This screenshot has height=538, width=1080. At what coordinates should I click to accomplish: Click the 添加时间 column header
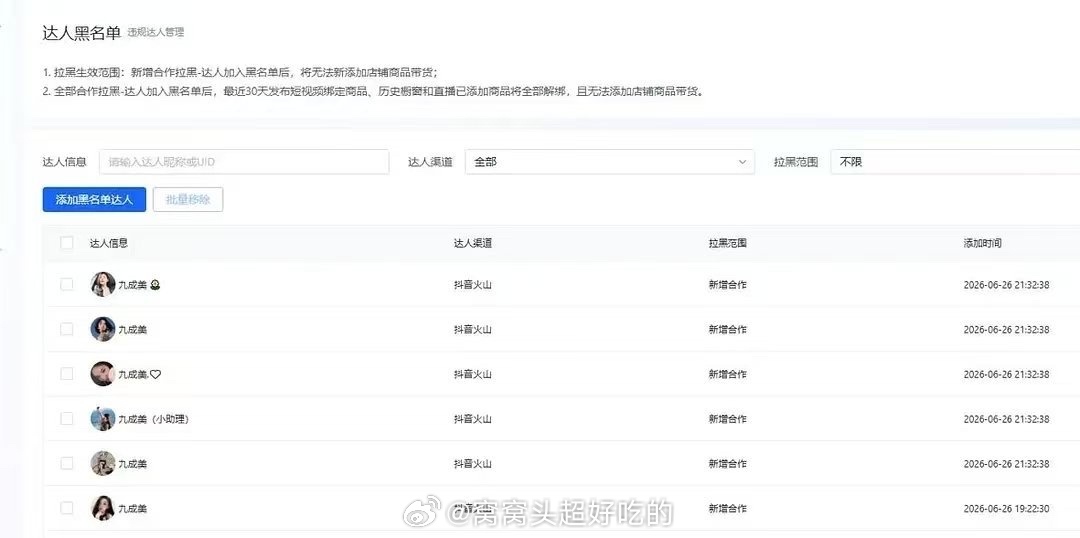(x=982, y=243)
